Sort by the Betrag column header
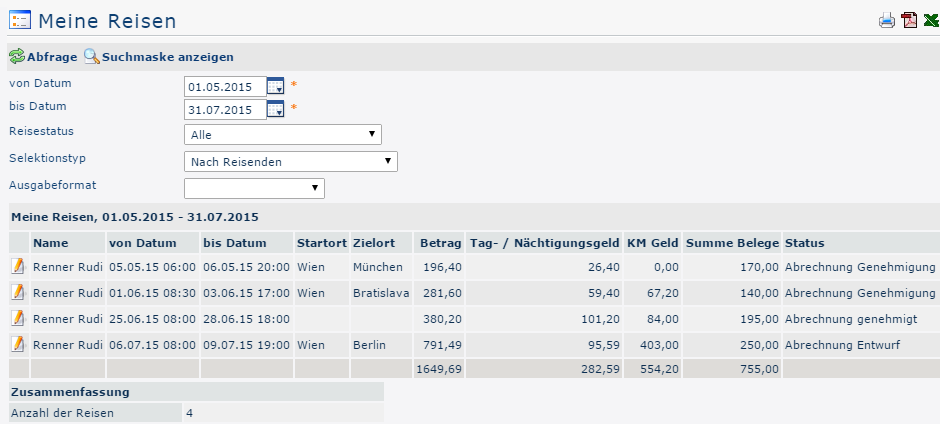 point(440,243)
